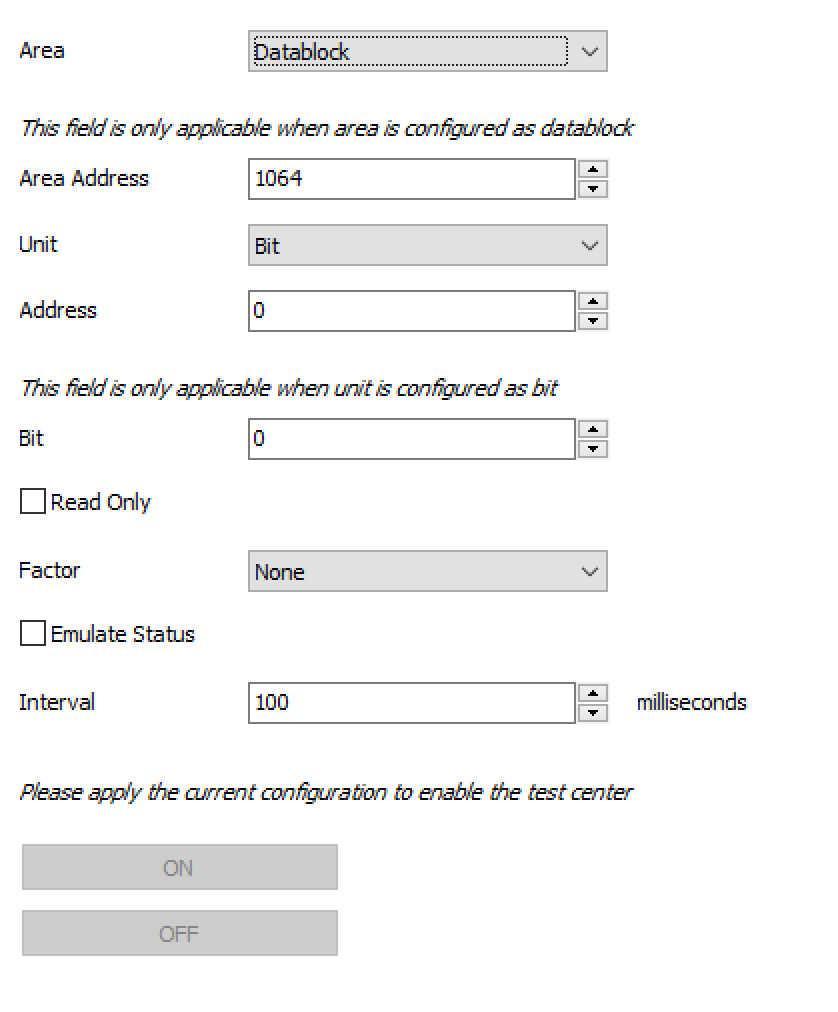838x1012 pixels.
Task: Click inside the Bit input field
Action: tap(412, 439)
